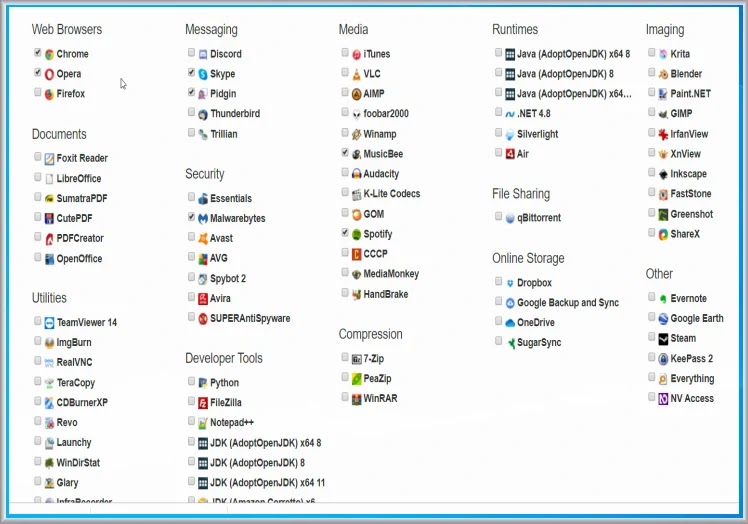The height and width of the screenshot is (524, 748).
Task: Click the Foxit Reader icon
Action: point(49,159)
